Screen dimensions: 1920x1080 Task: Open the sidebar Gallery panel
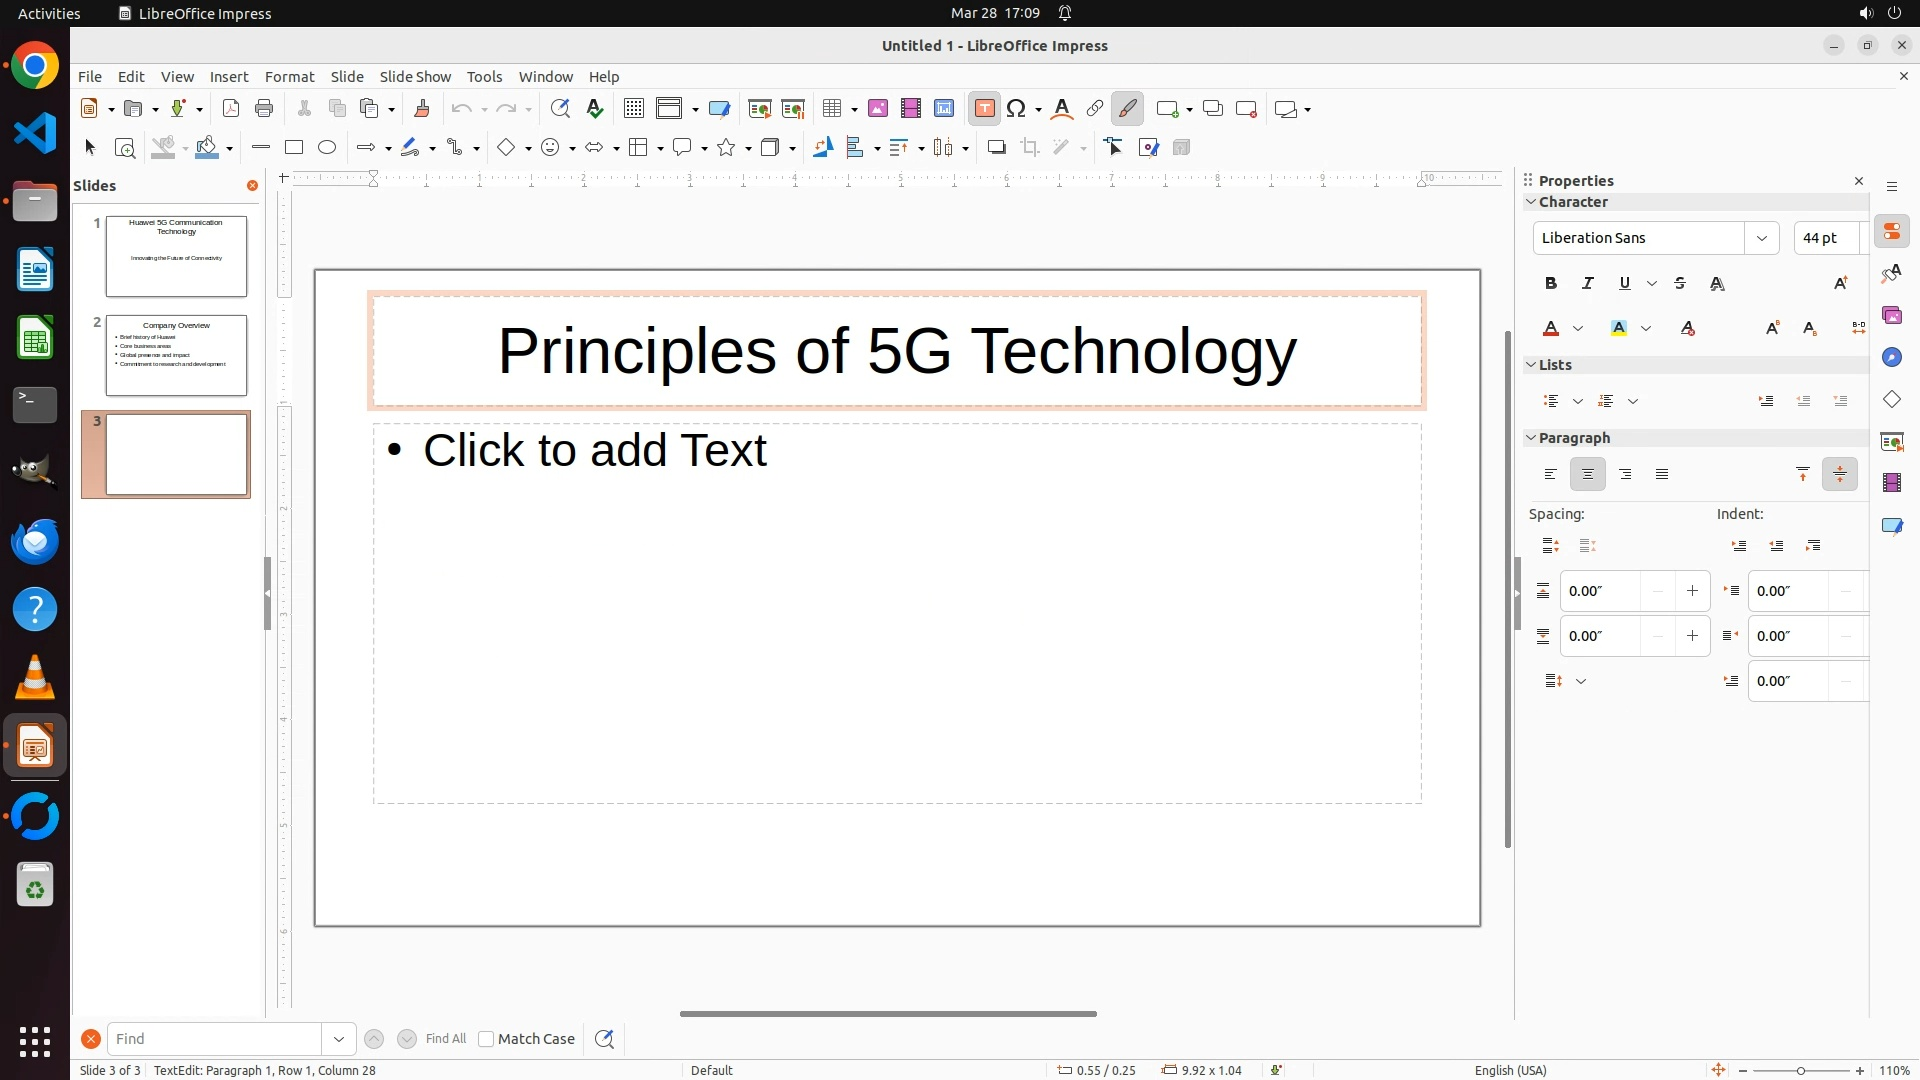pos(1891,316)
